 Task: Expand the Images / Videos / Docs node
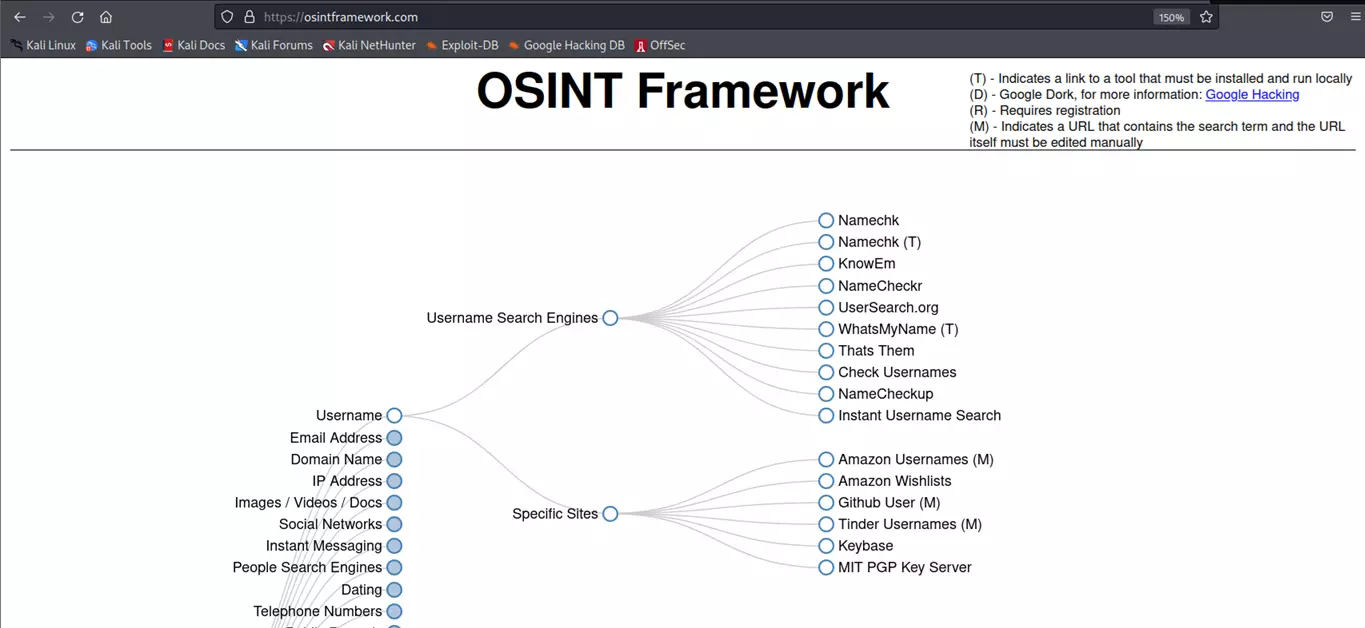(x=394, y=503)
